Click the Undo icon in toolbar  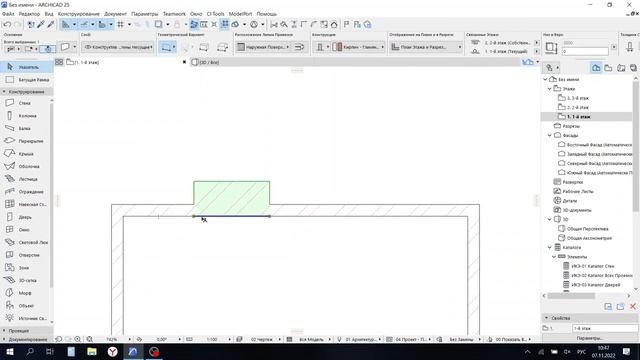(x=7, y=24)
